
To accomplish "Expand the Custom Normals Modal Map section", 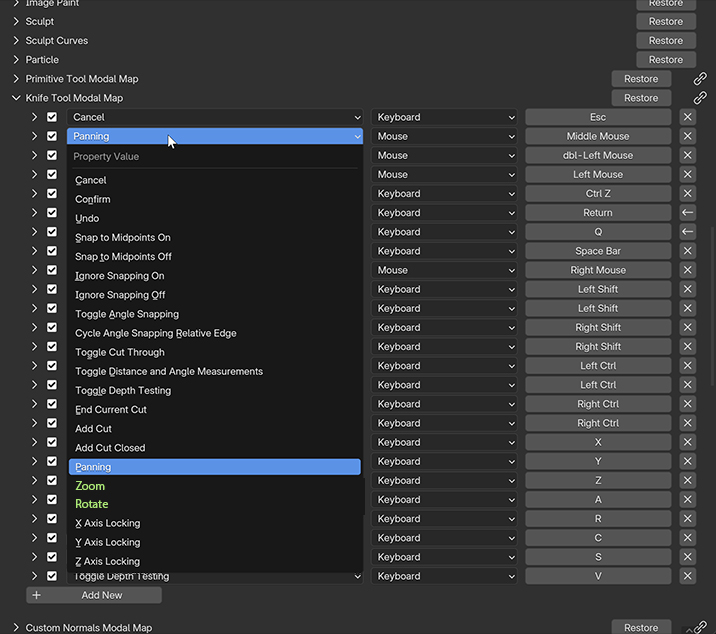I will (x=16, y=628).
